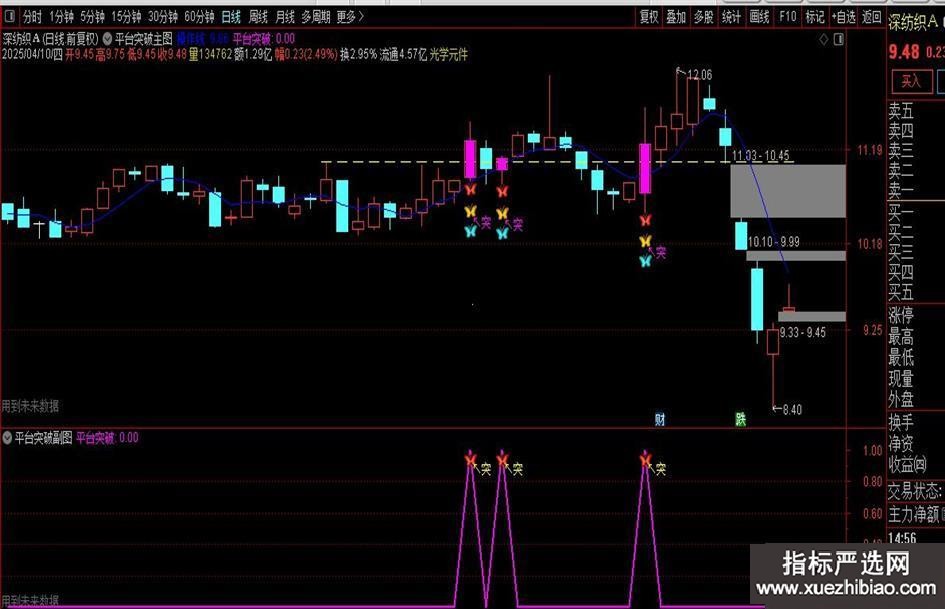Click the cyan butterfly under the third magenta candle

point(645,261)
